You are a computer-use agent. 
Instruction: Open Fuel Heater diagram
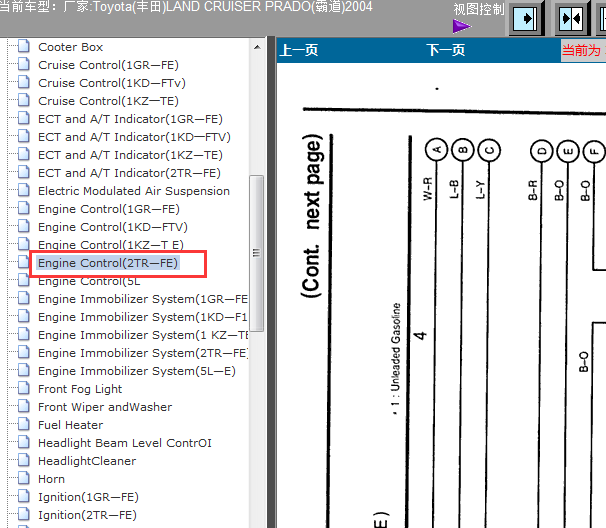[70, 425]
